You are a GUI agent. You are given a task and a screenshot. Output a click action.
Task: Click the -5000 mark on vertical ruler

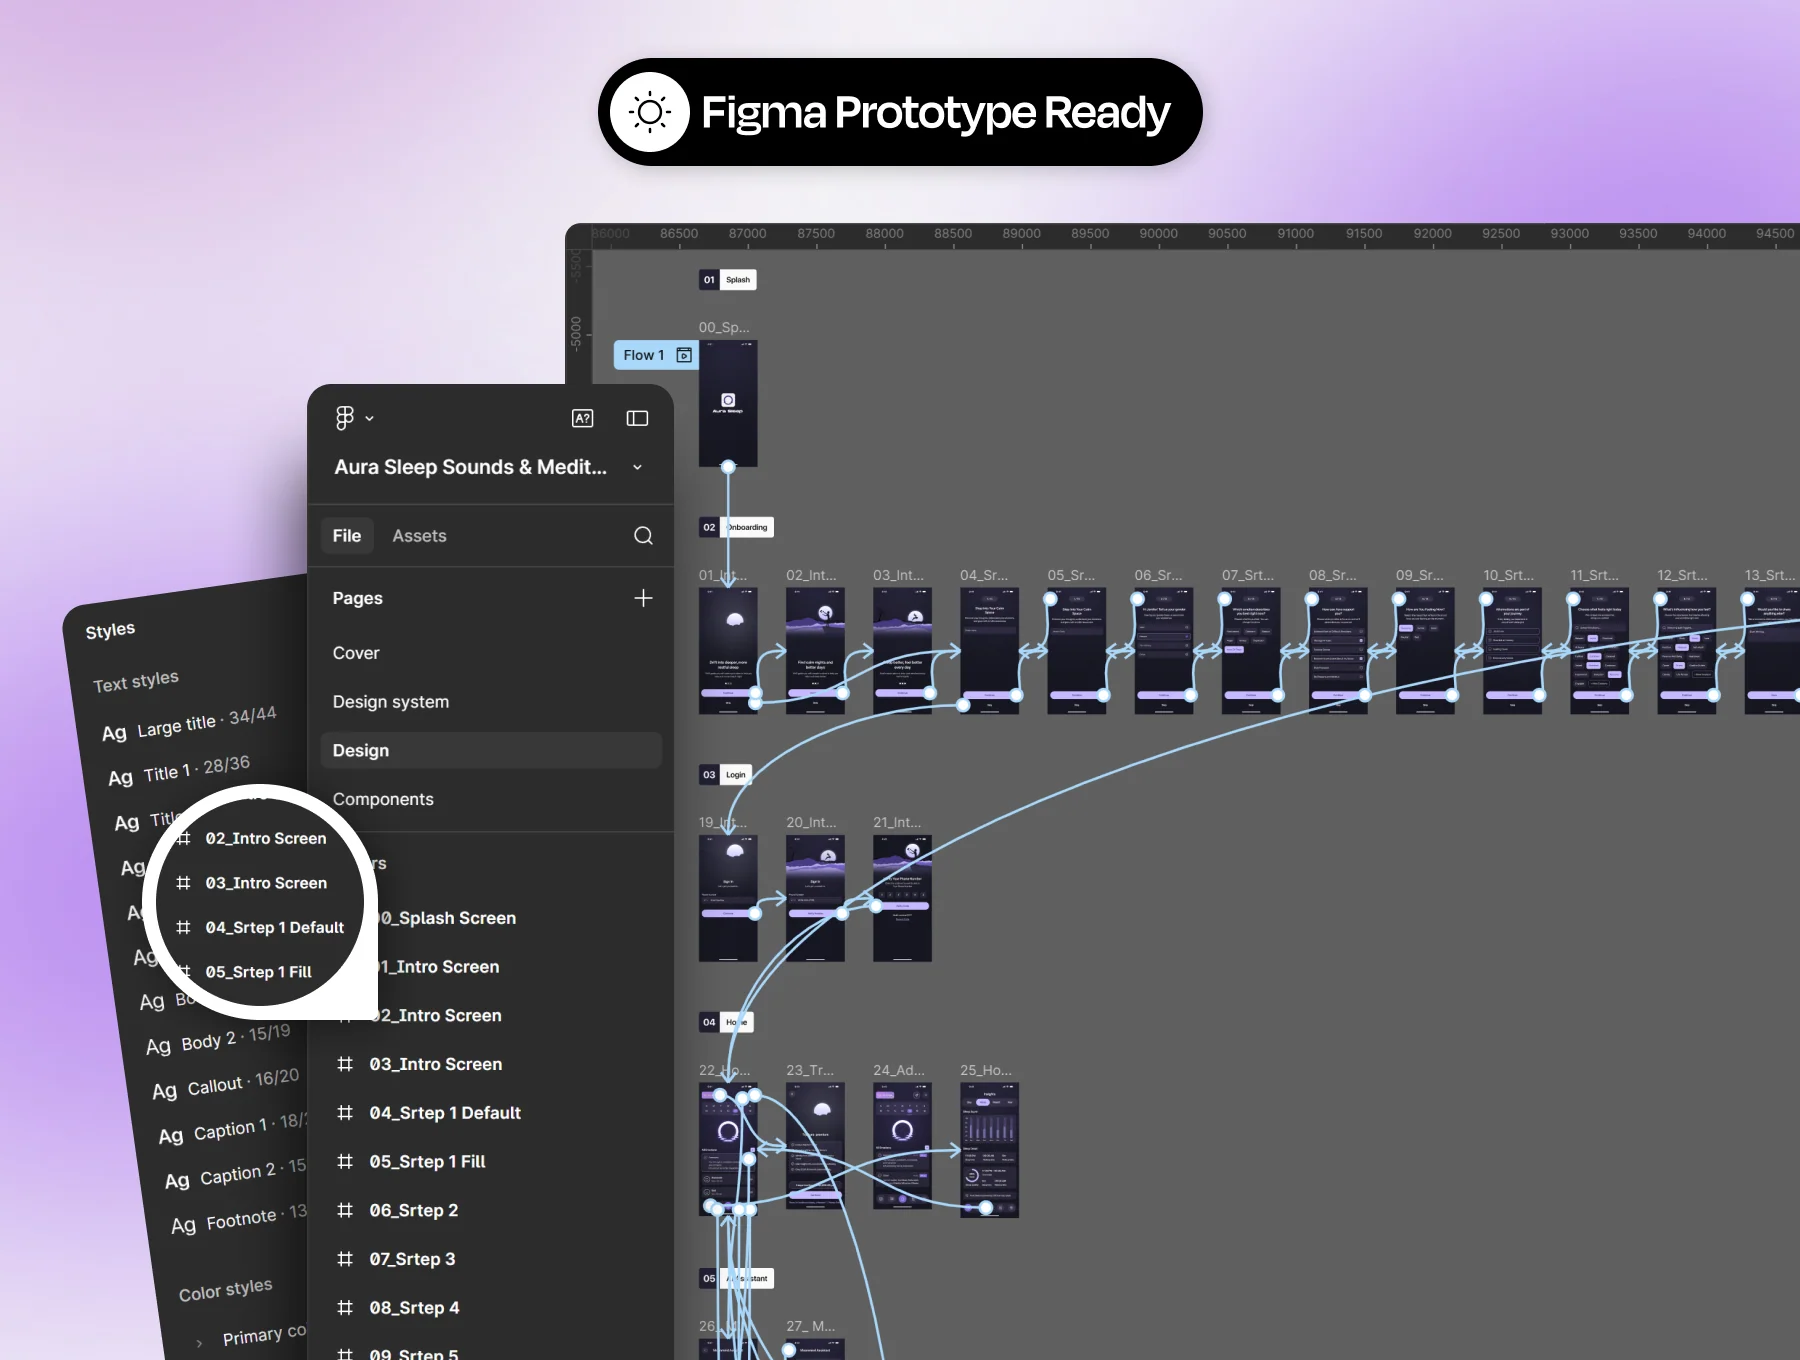click(x=576, y=332)
